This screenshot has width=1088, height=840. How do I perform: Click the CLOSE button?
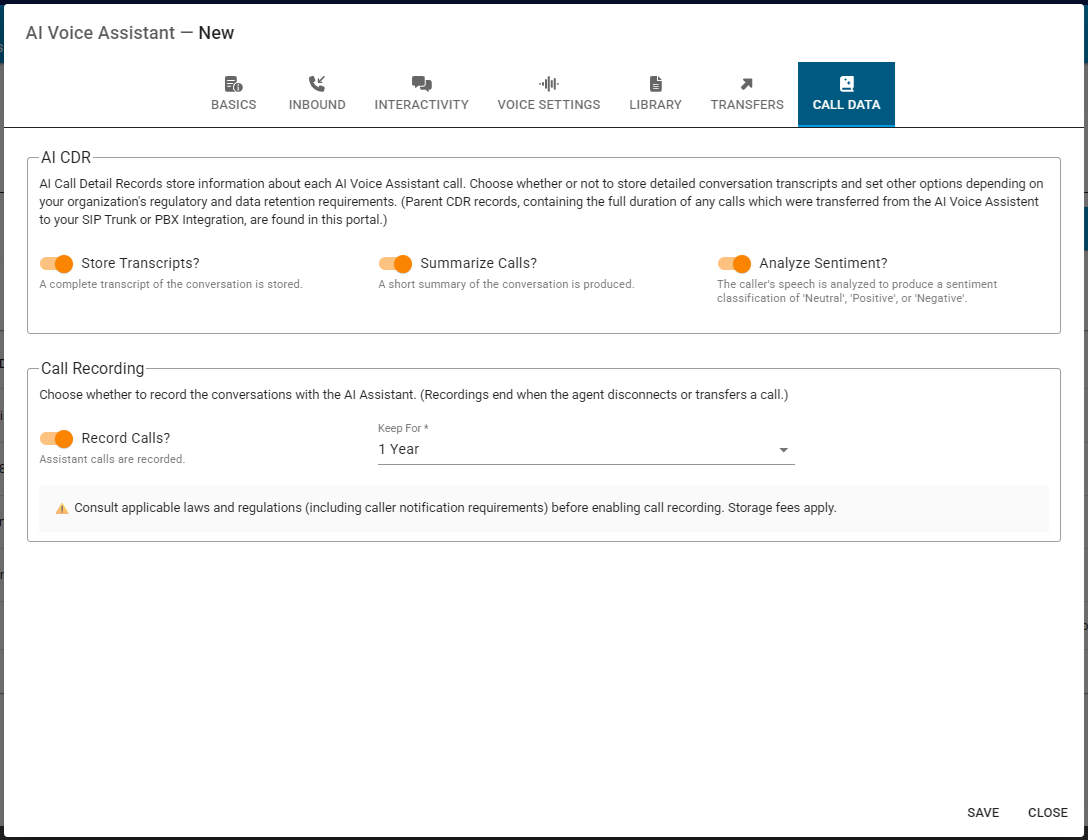1047,813
